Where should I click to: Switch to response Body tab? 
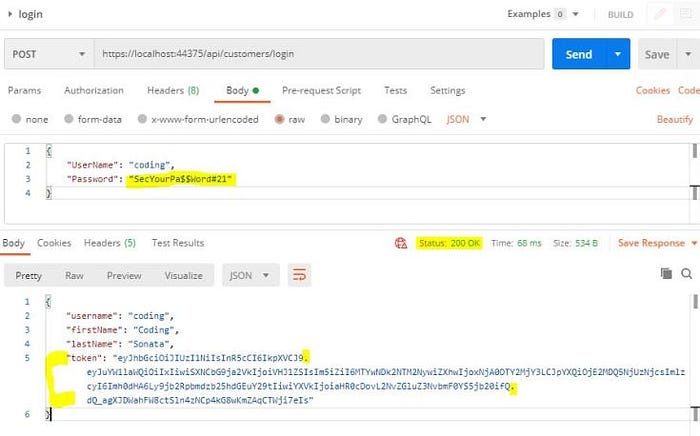click(13, 243)
